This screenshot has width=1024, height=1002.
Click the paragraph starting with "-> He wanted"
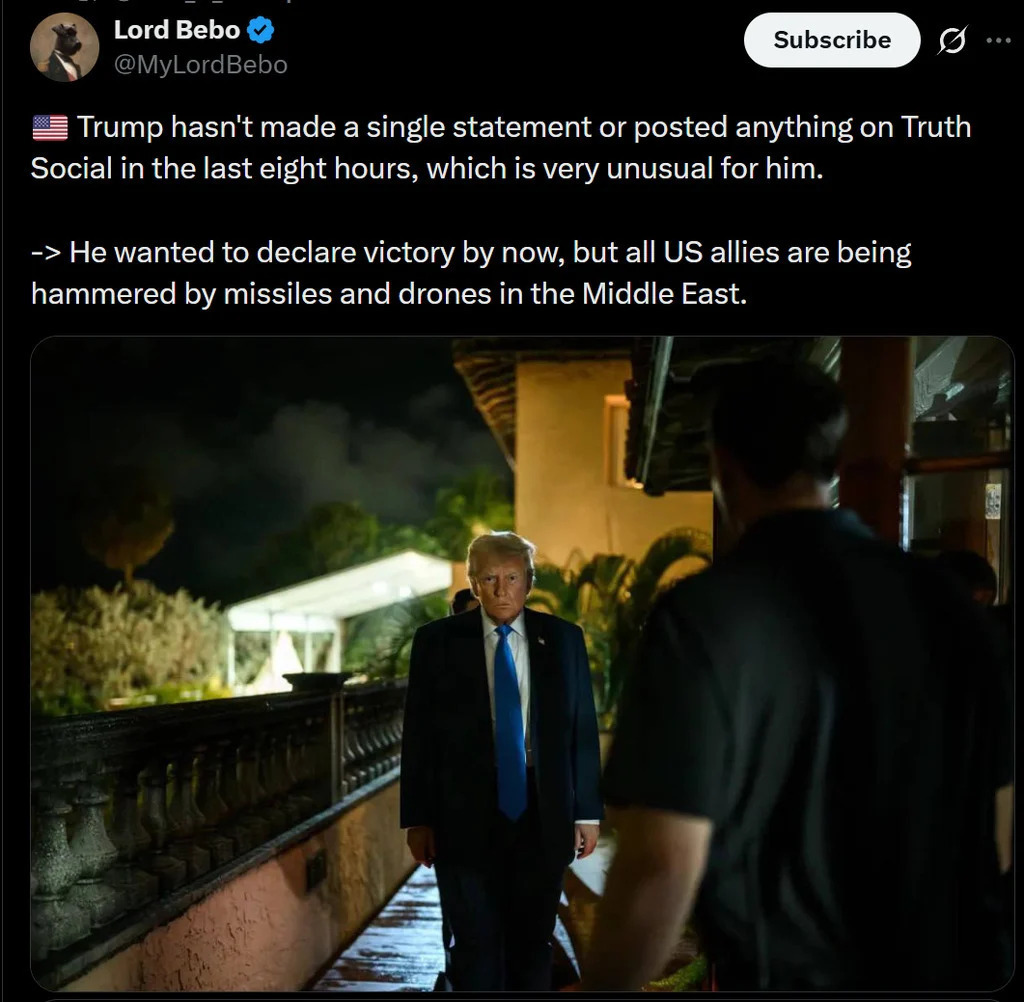click(x=470, y=272)
